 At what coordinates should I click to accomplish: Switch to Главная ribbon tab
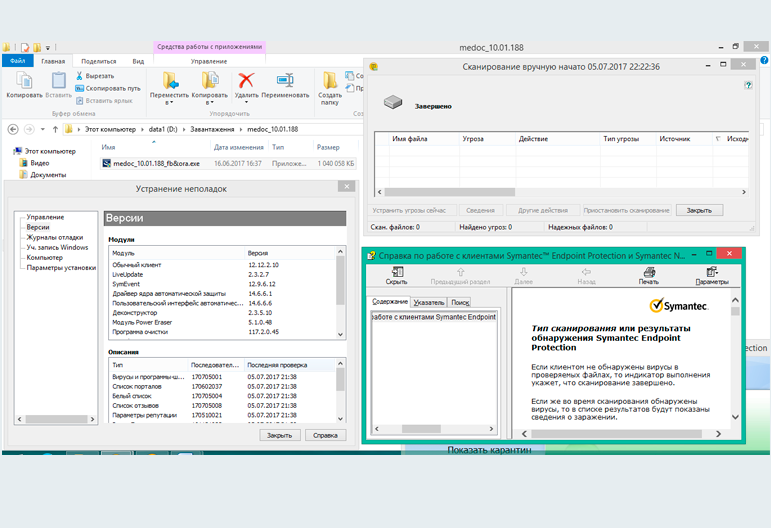[53, 61]
